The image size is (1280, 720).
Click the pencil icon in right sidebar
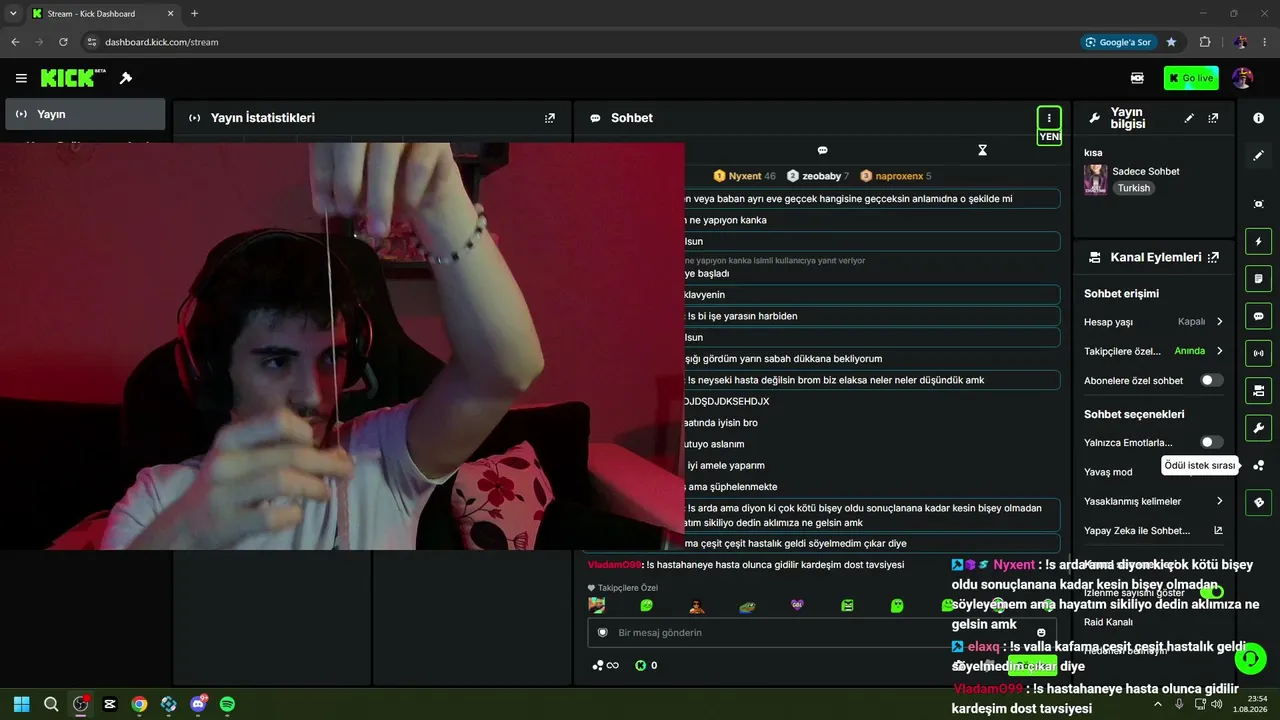1258,156
